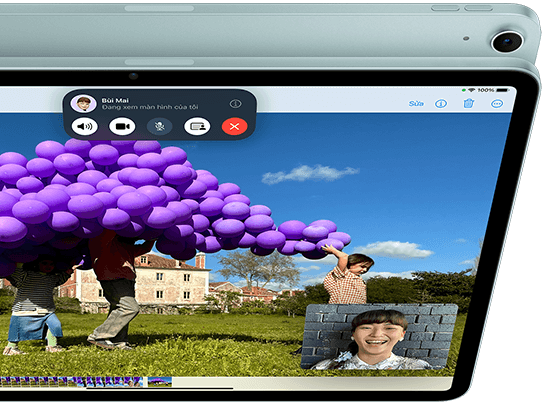
Task: Delete the photo with the trash icon
Action: (468, 103)
